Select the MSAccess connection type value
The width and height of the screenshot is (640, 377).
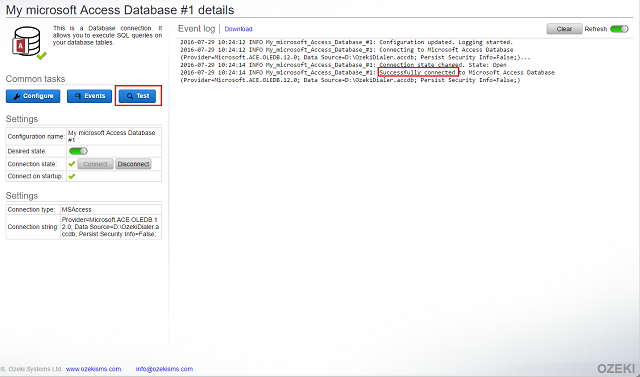(x=76, y=209)
